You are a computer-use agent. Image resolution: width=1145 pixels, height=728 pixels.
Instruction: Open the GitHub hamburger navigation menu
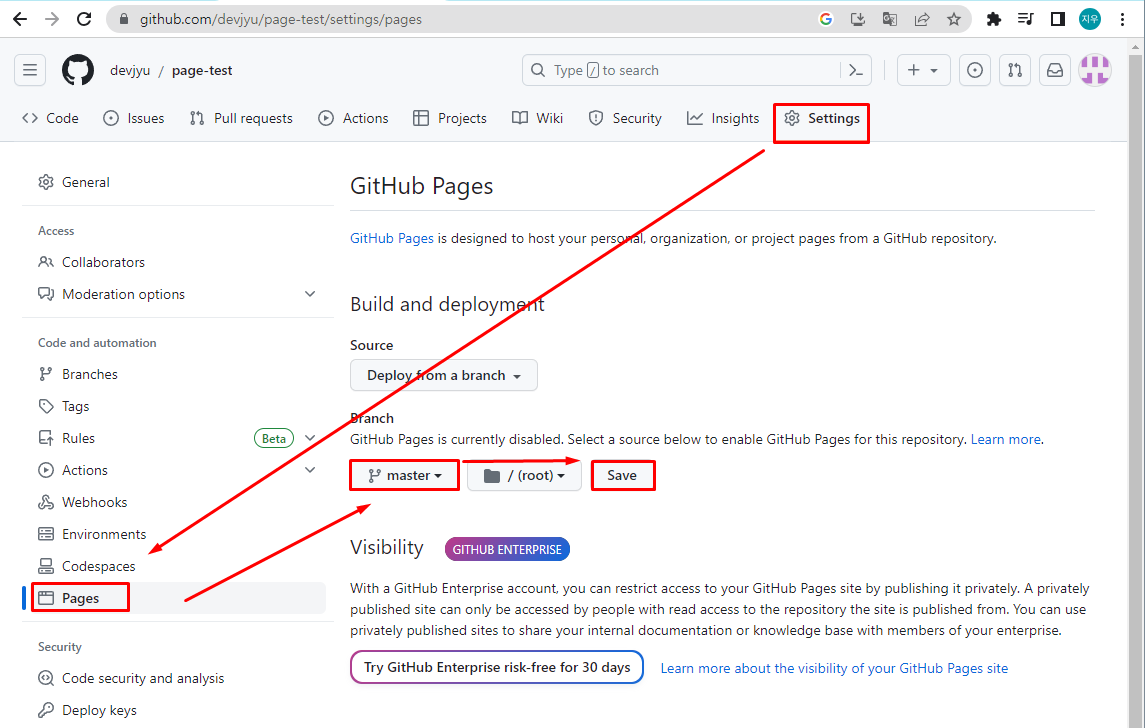[30, 70]
